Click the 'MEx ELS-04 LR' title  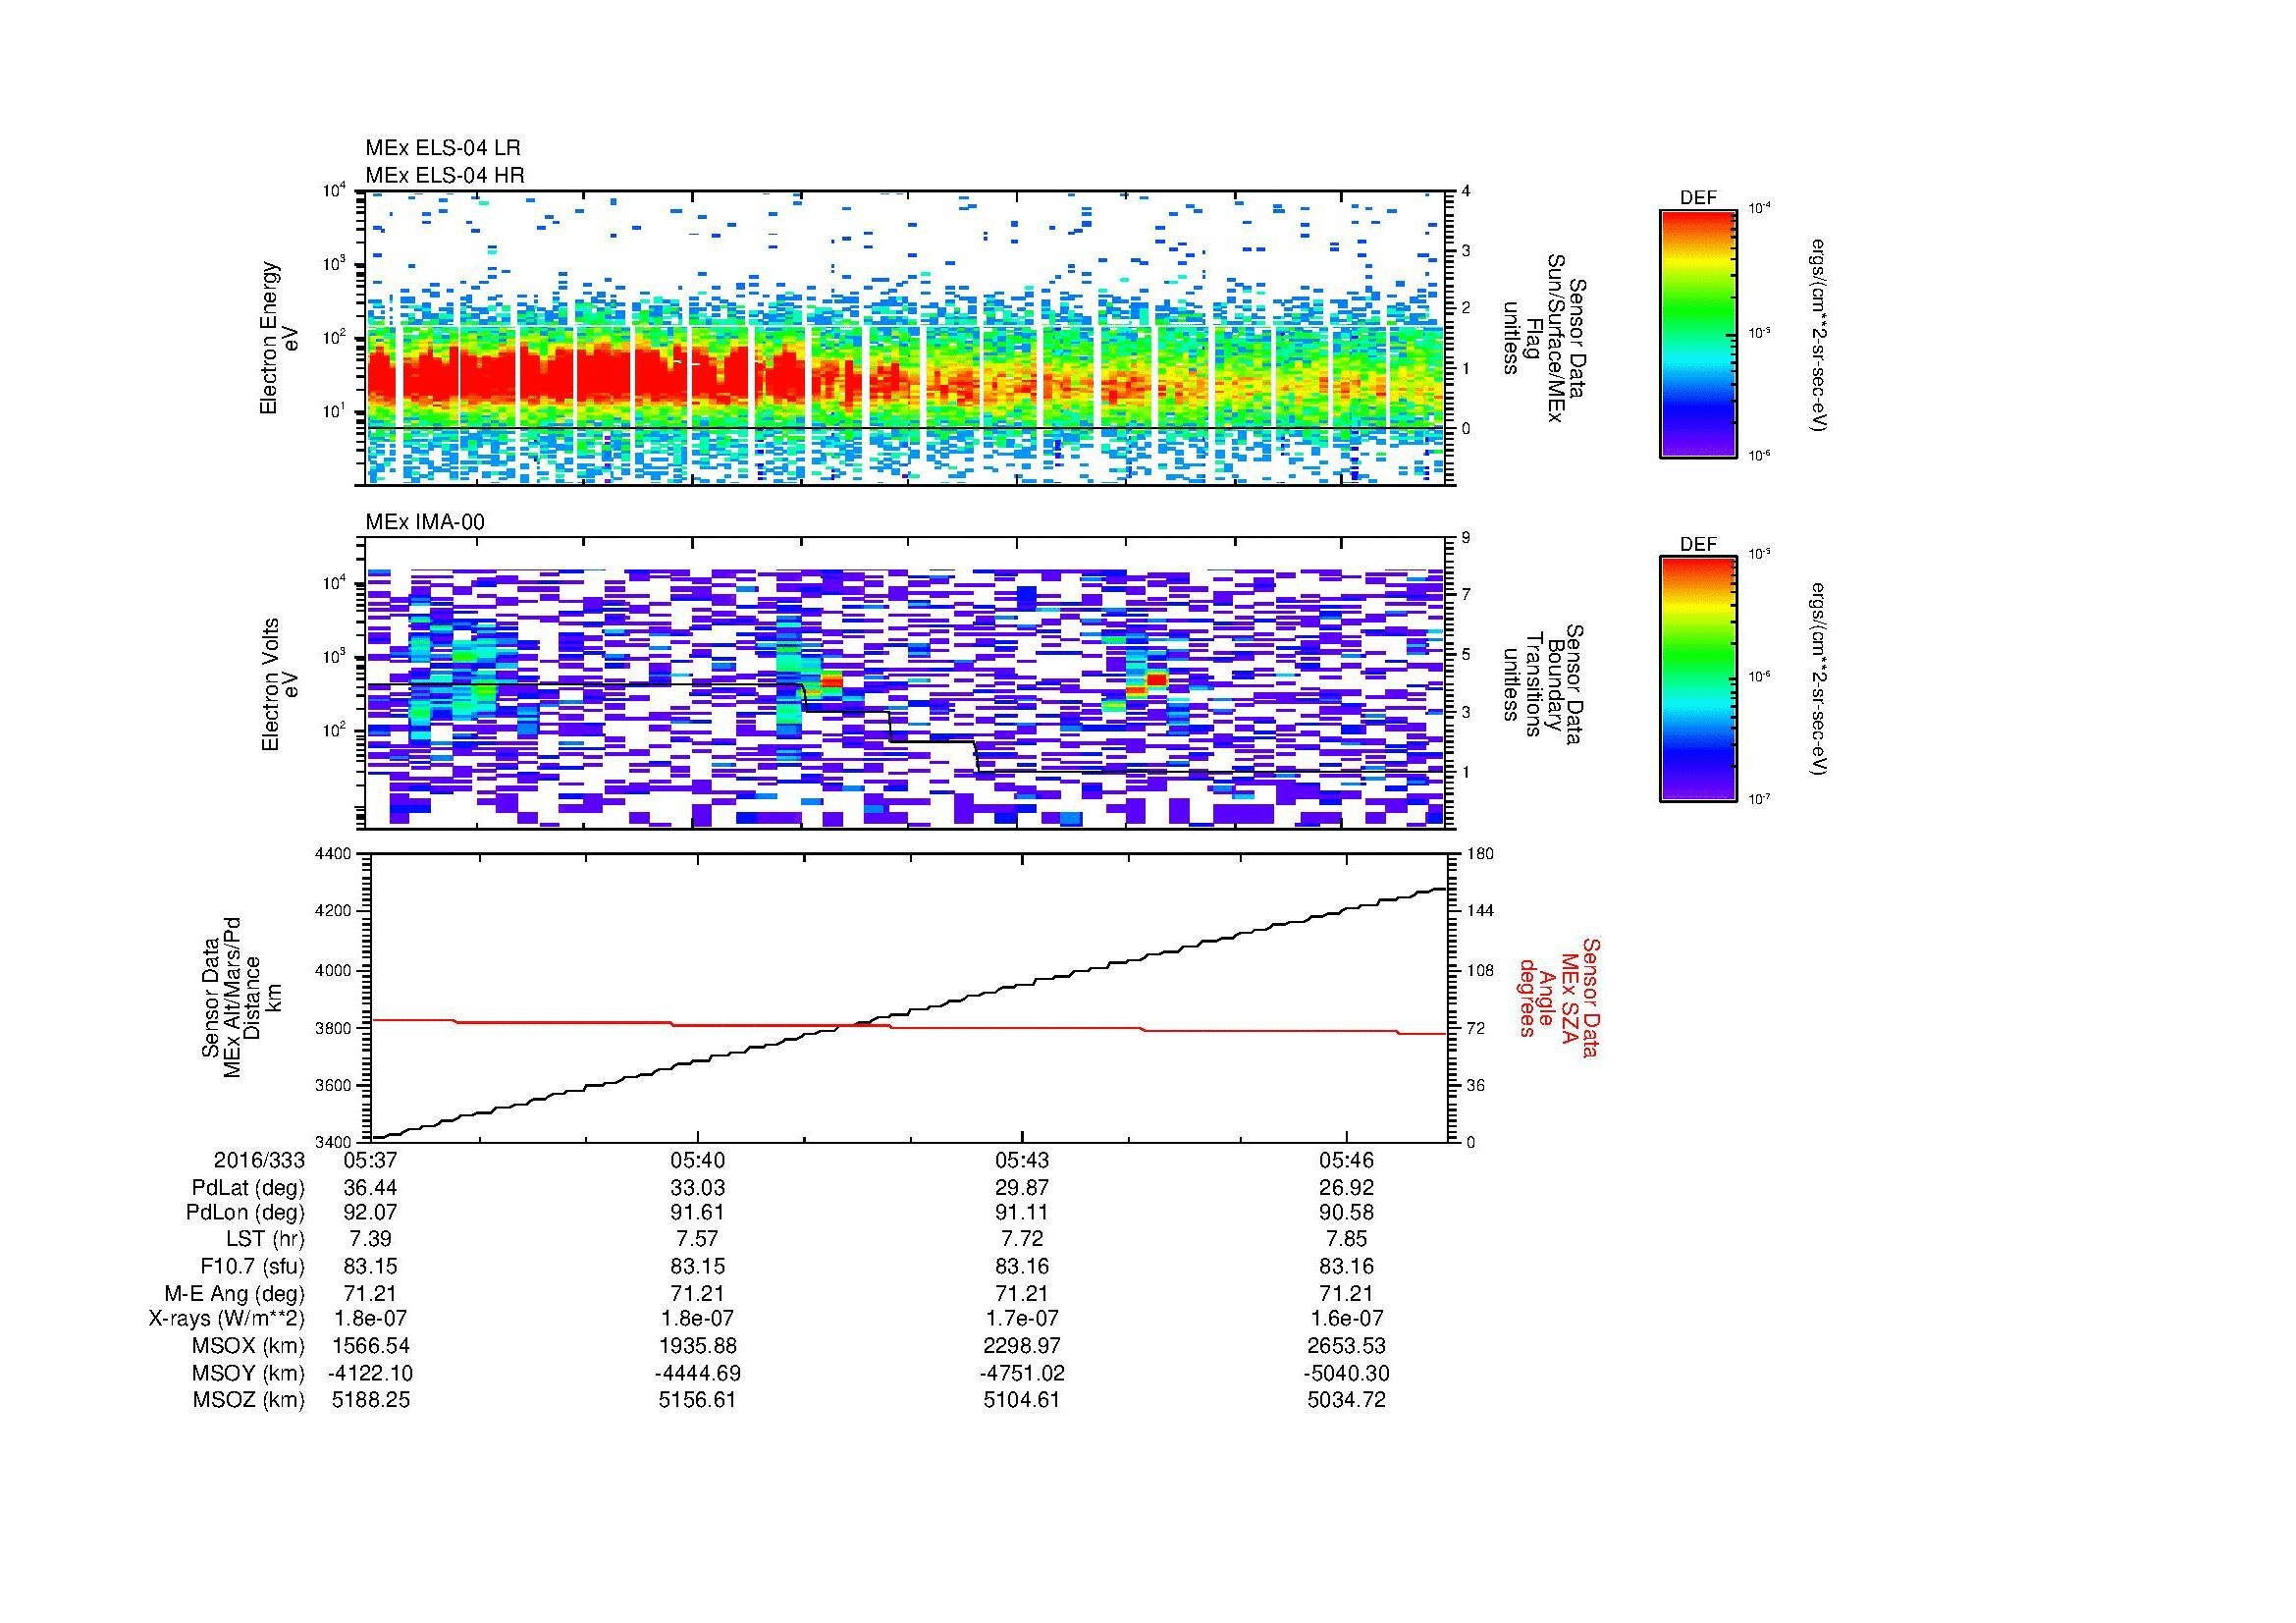(443, 148)
